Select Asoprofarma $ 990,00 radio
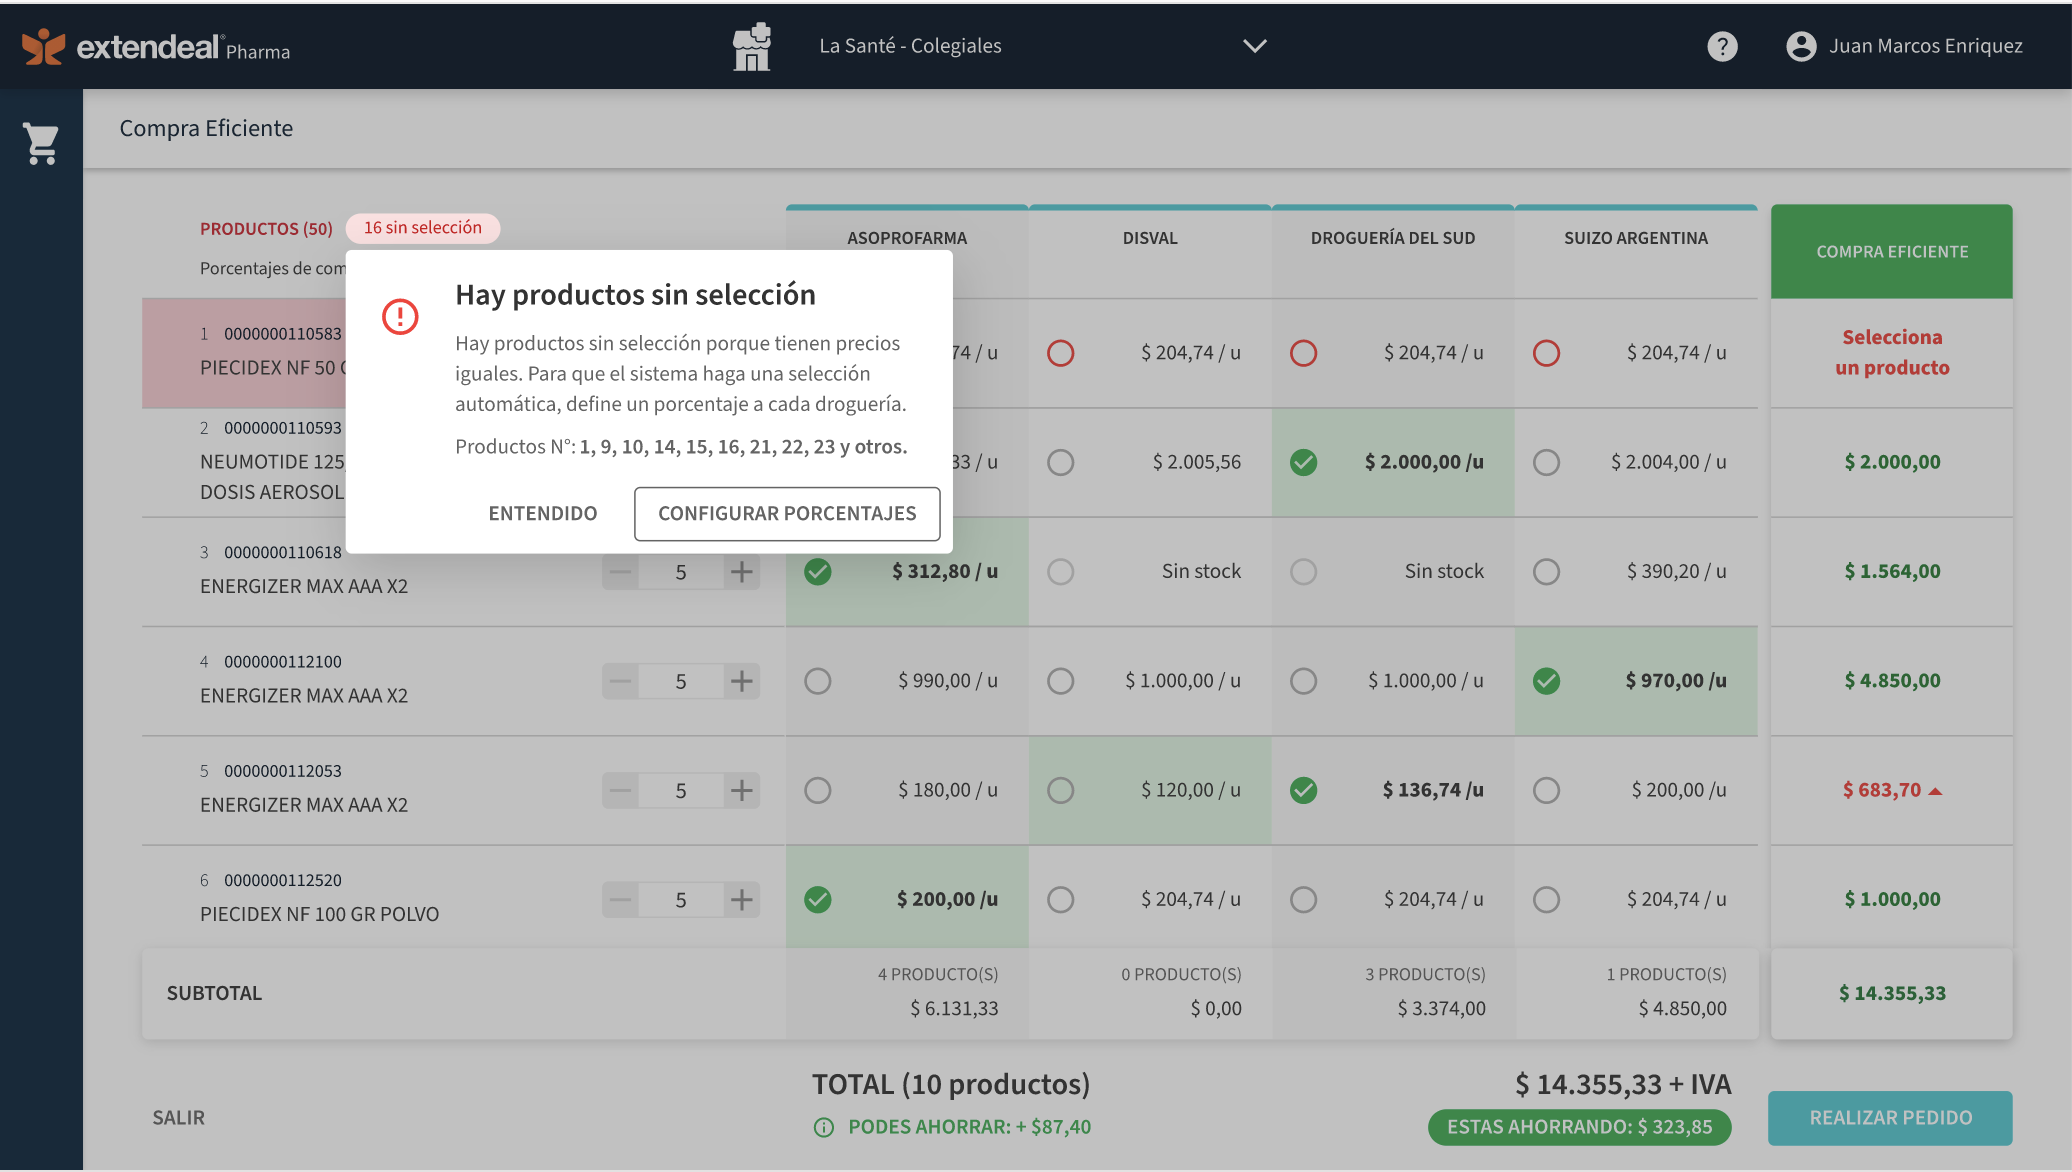 [x=817, y=681]
